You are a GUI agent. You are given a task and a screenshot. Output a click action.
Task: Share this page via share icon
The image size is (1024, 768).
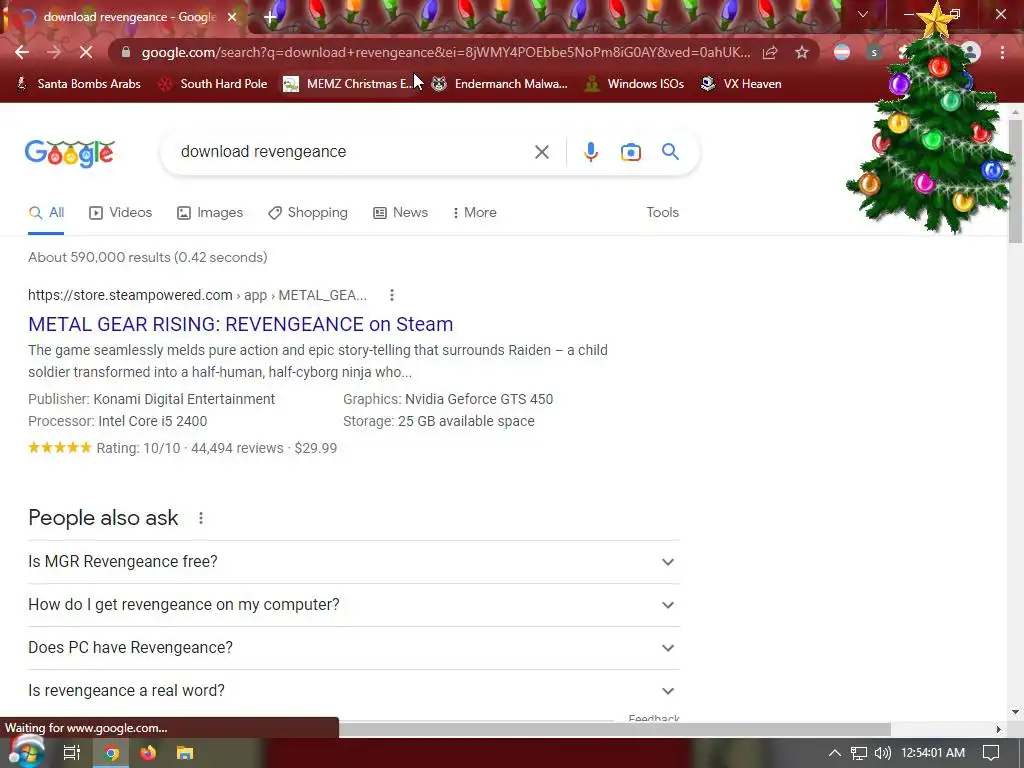coord(770,52)
